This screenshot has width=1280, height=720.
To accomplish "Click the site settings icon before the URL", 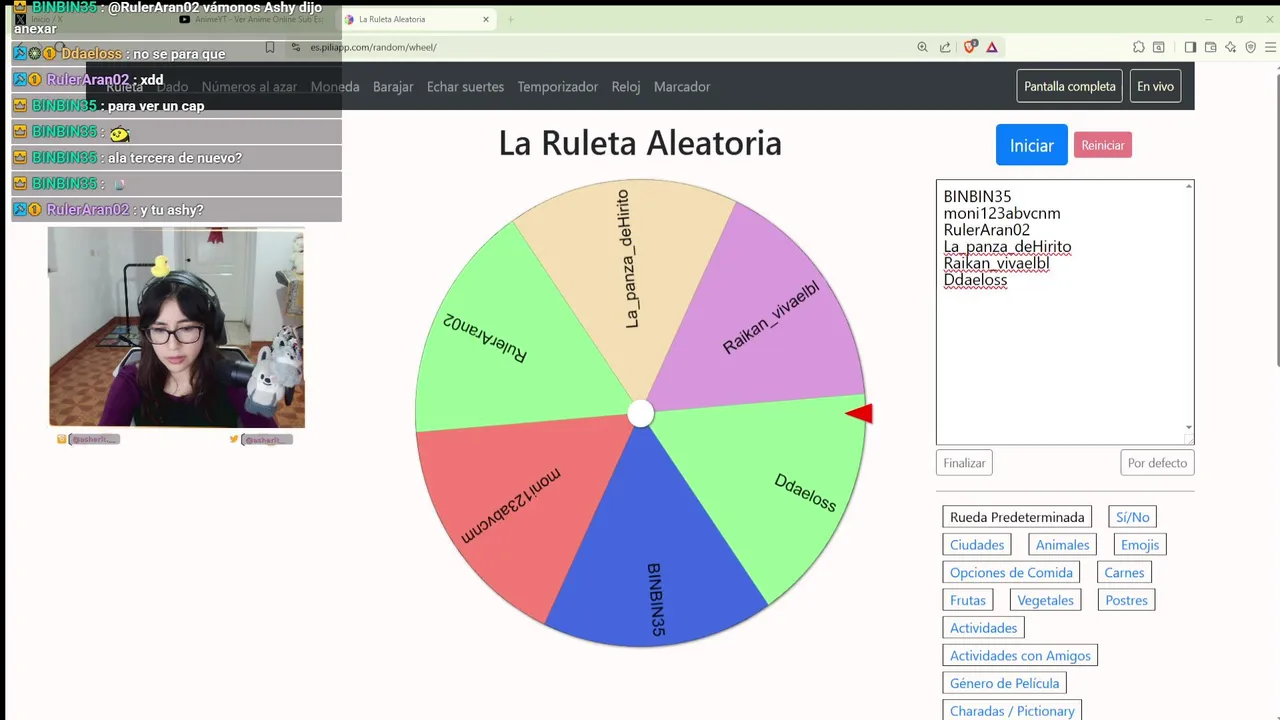I will tap(296, 47).
